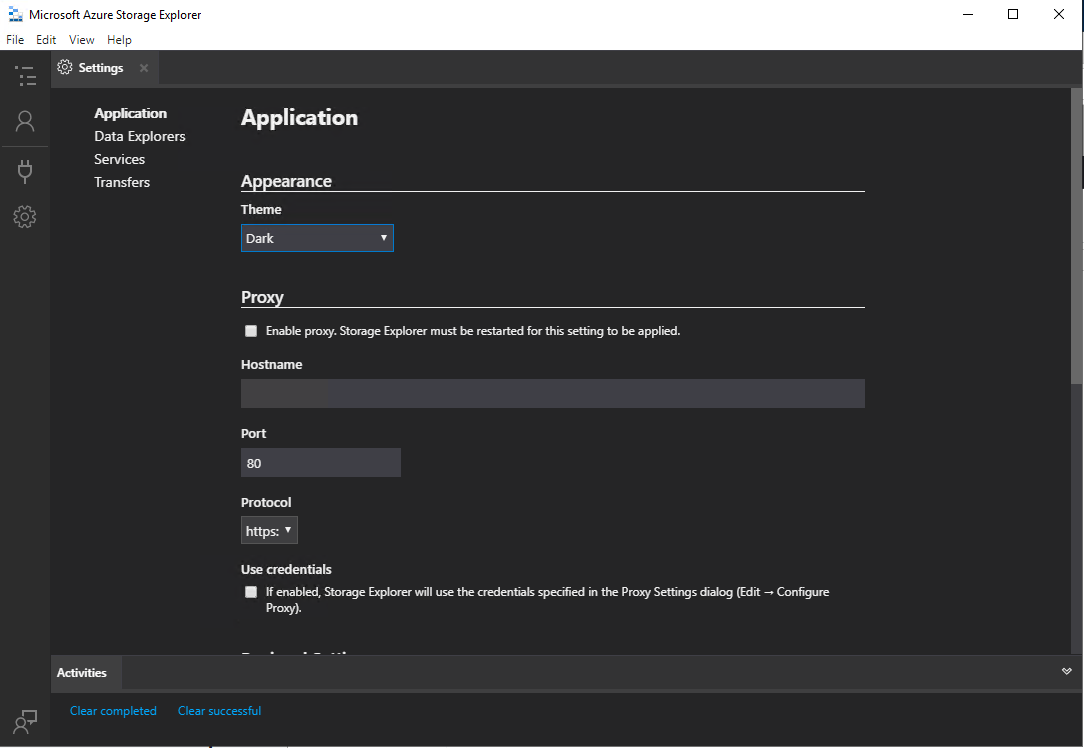Go to Services settings section
This screenshot has height=748, width=1084.
[120, 159]
